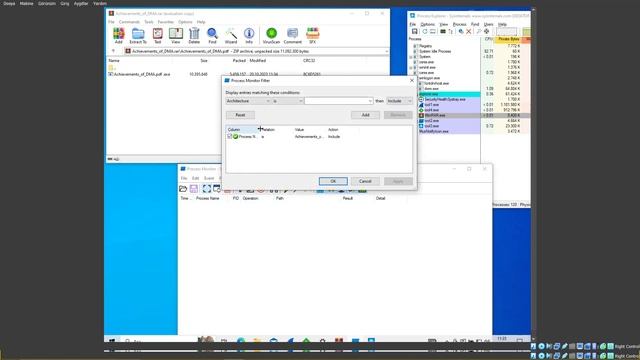Click the Refresh icon in Process Explorer toolbar
The height and width of the screenshot is (360, 640).
(424, 31)
